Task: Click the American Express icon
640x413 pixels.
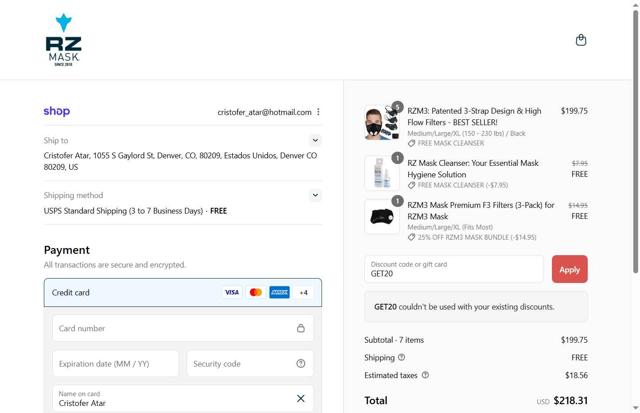Action: tap(279, 292)
